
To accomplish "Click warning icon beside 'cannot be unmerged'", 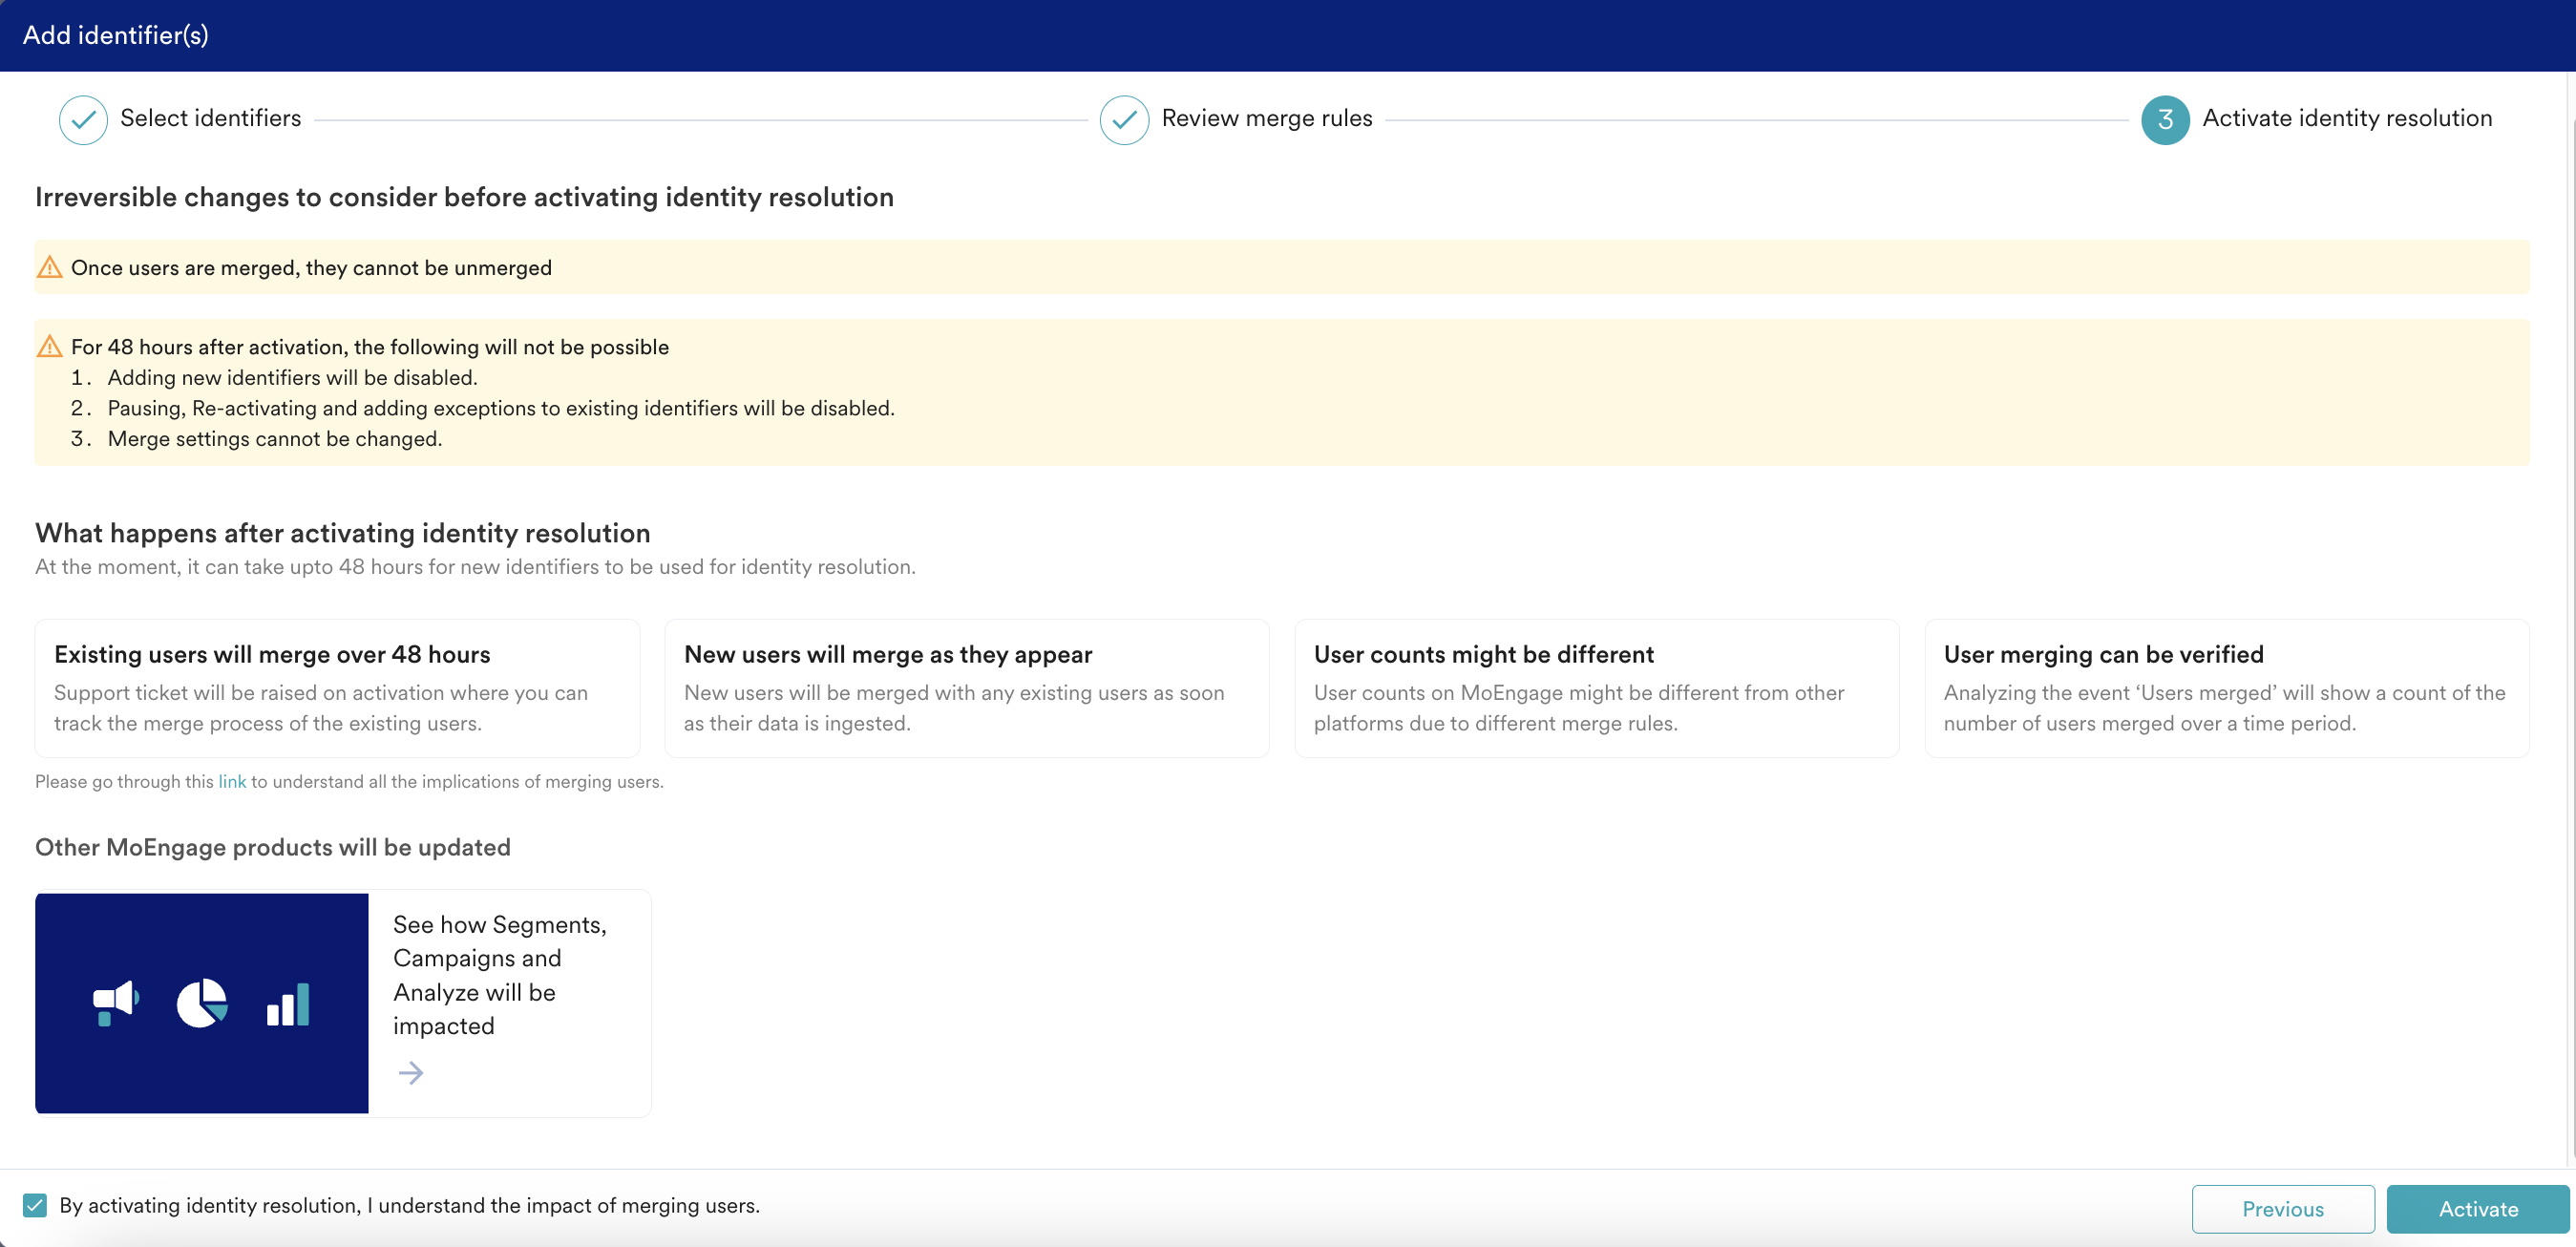I will tap(49, 268).
